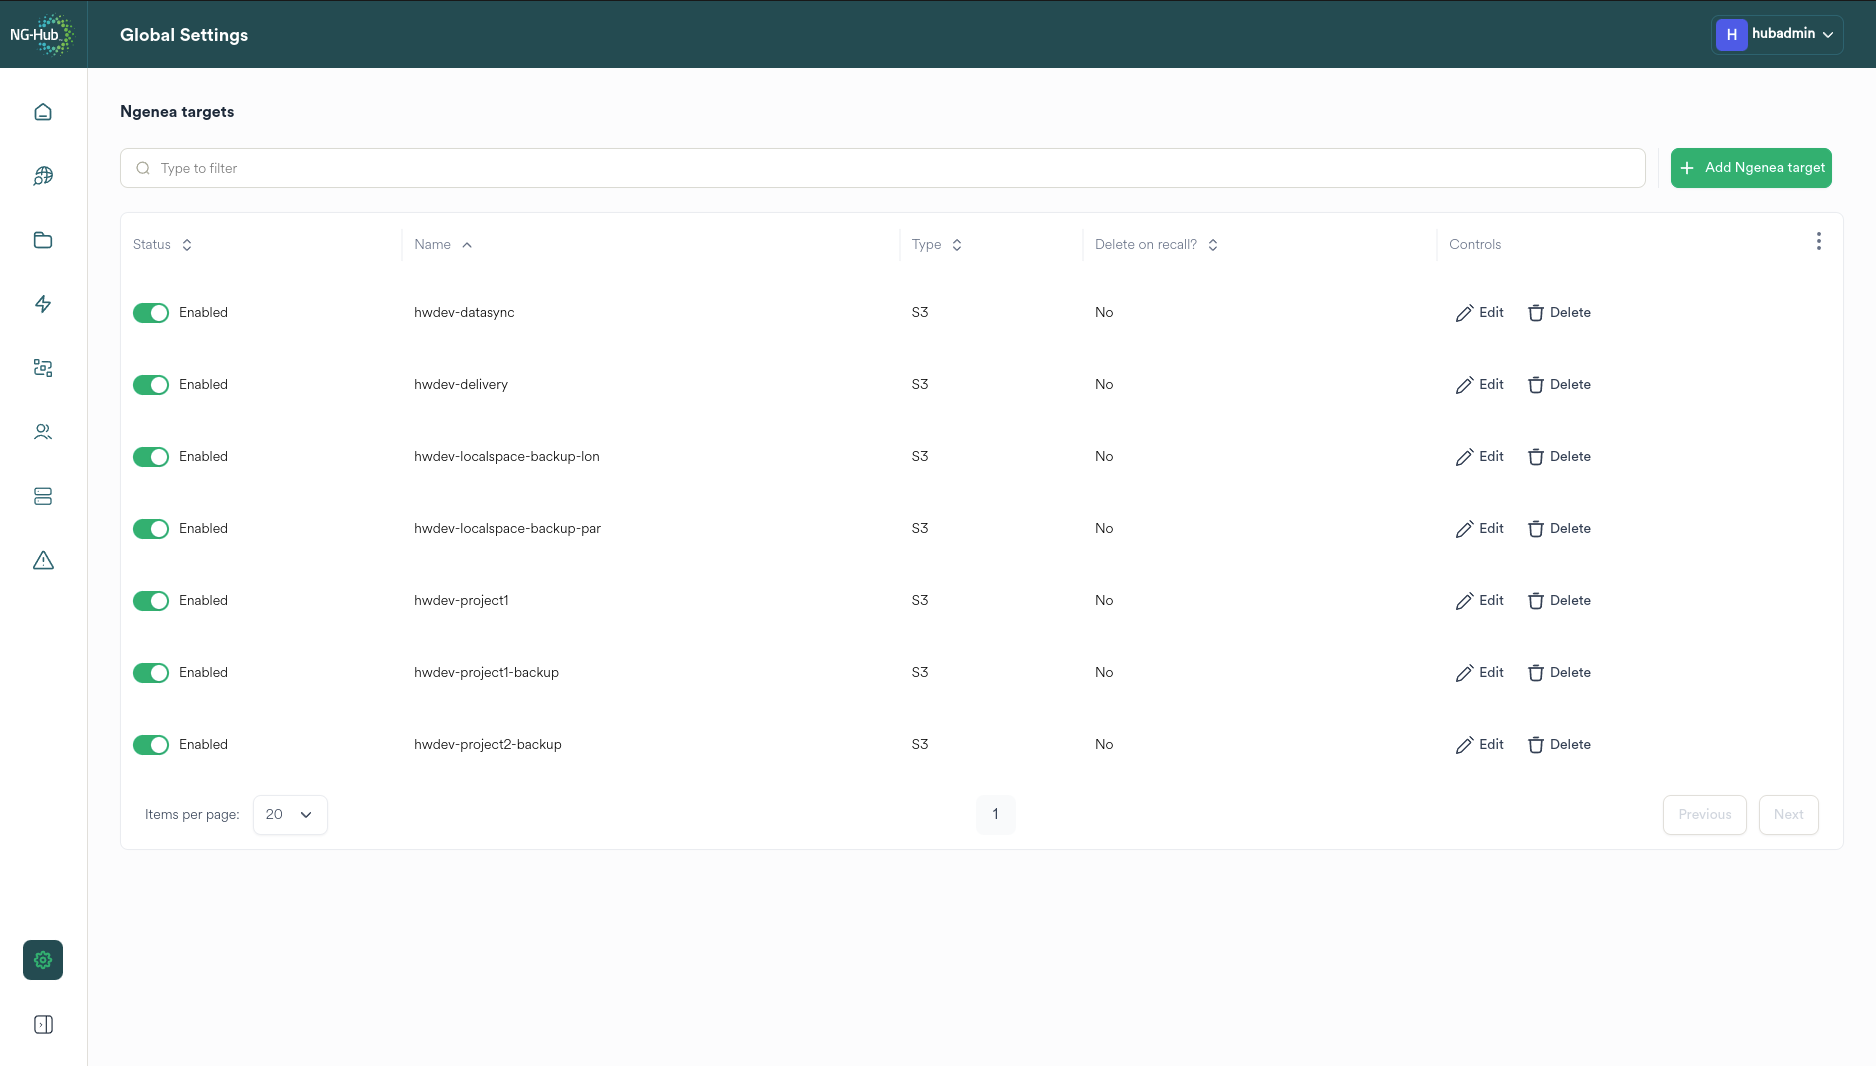View alerts via warning triangle icon
This screenshot has height=1066, width=1876.
pyautogui.click(x=43, y=560)
